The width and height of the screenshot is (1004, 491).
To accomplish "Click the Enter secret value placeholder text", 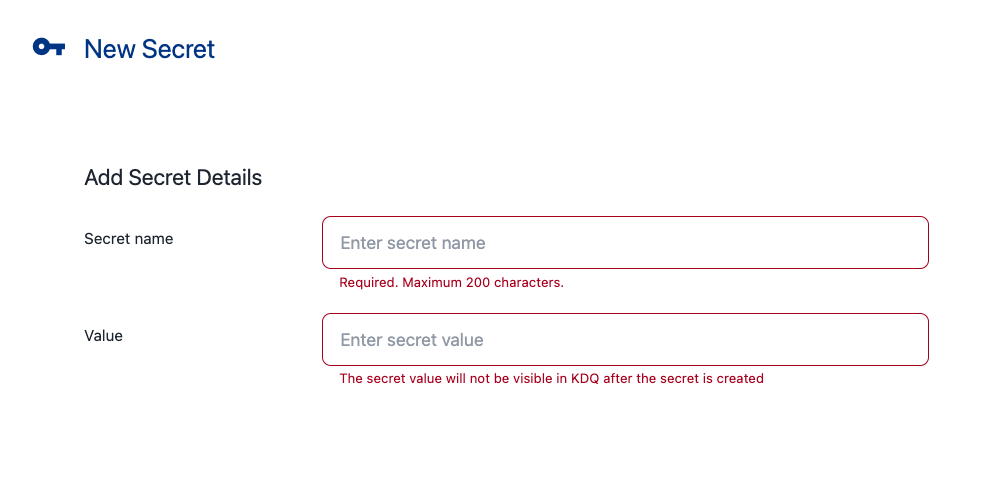I will pos(412,340).
